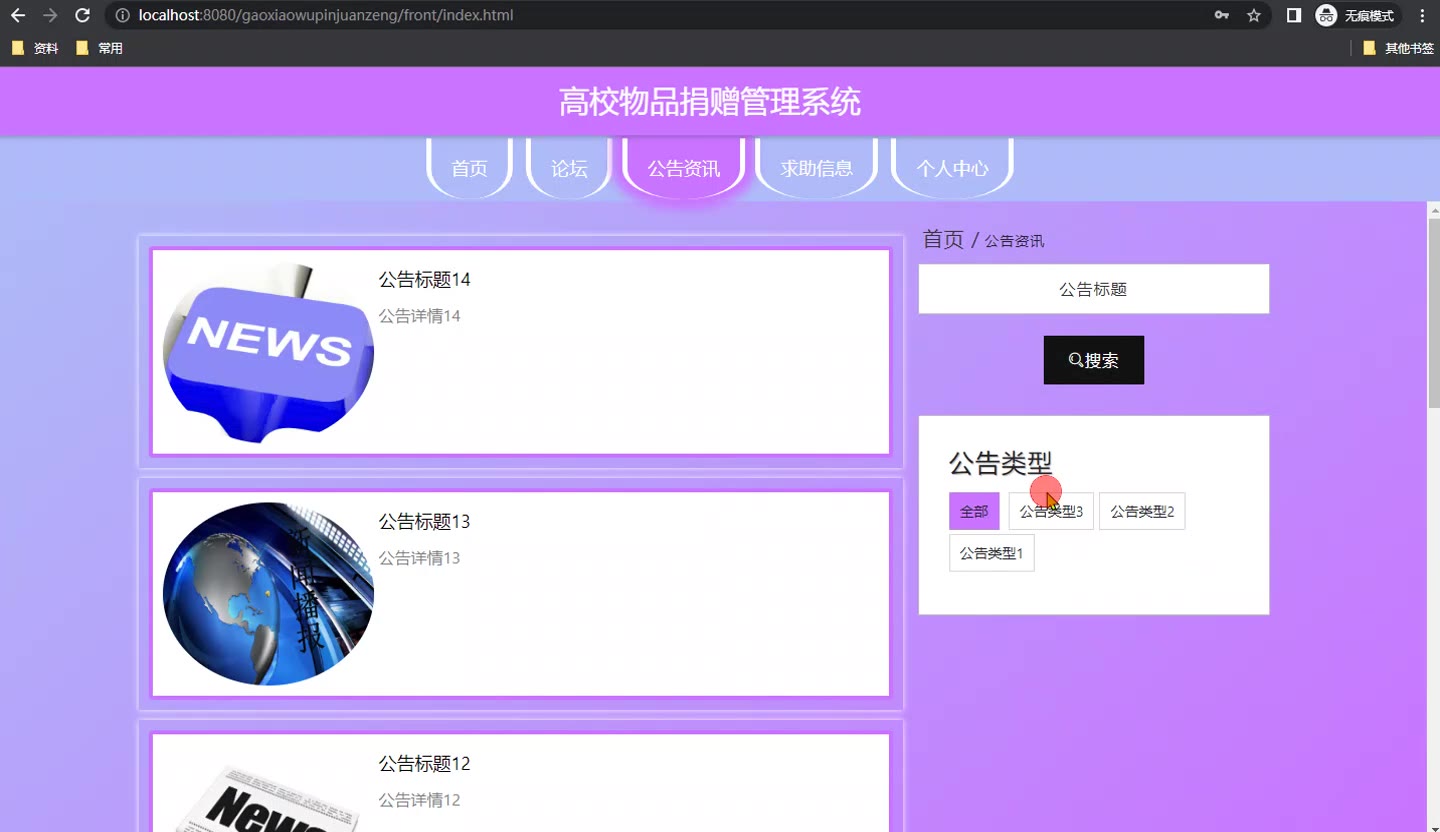Open the 公告标题14 title

(424, 280)
